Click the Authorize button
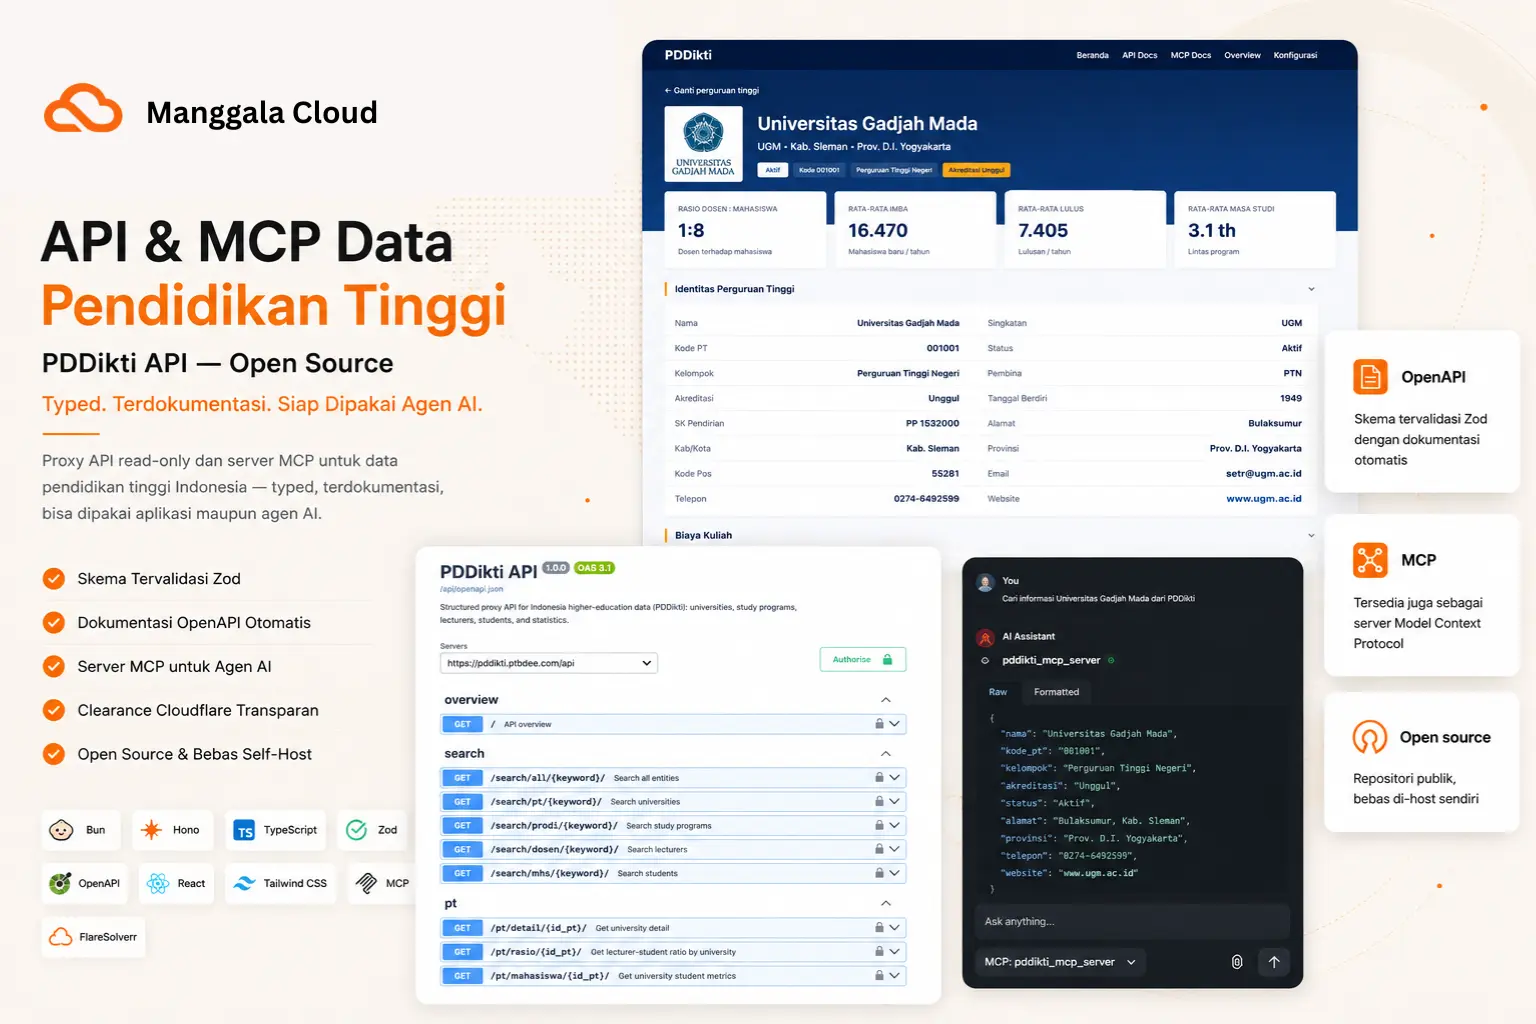This screenshot has height=1024, width=1536. click(862, 659)
